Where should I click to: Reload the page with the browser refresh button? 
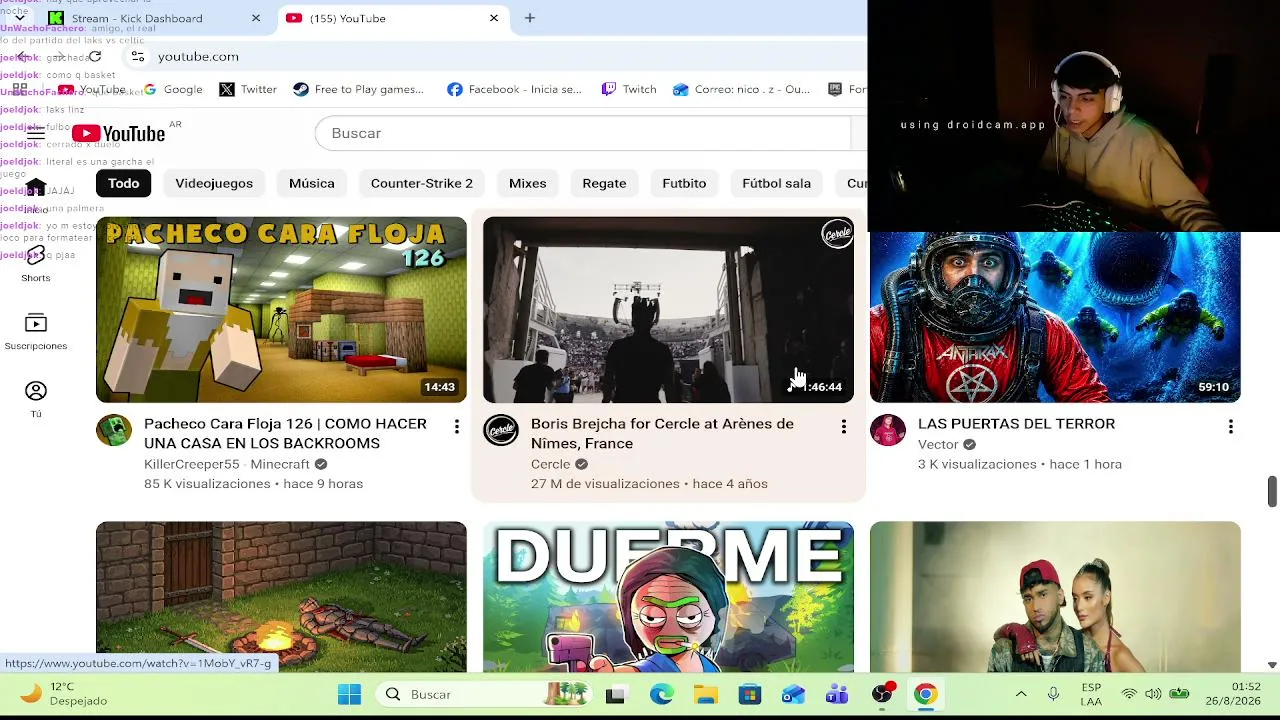point(95,56)
